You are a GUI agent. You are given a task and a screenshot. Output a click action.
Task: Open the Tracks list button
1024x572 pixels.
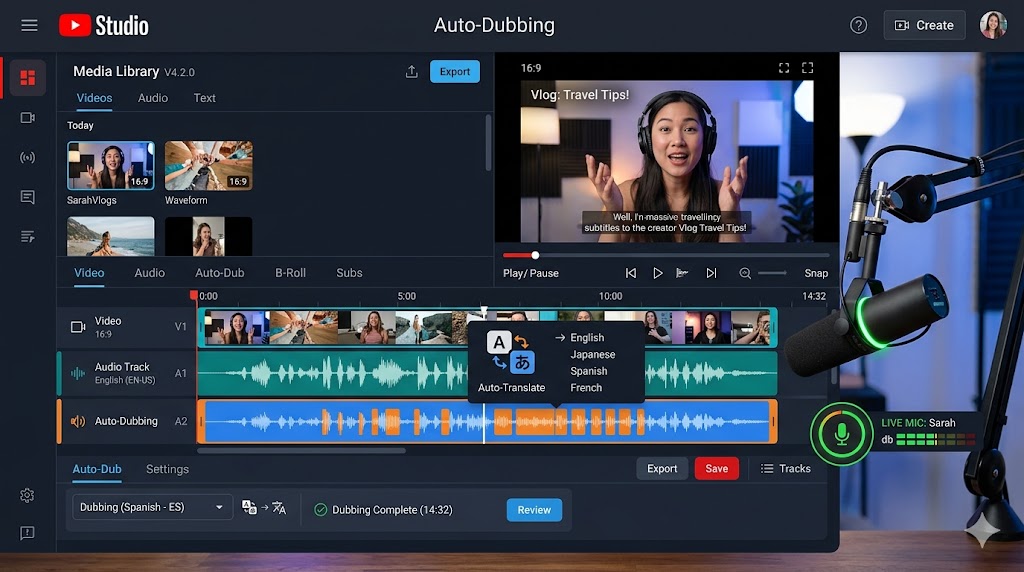786,468
